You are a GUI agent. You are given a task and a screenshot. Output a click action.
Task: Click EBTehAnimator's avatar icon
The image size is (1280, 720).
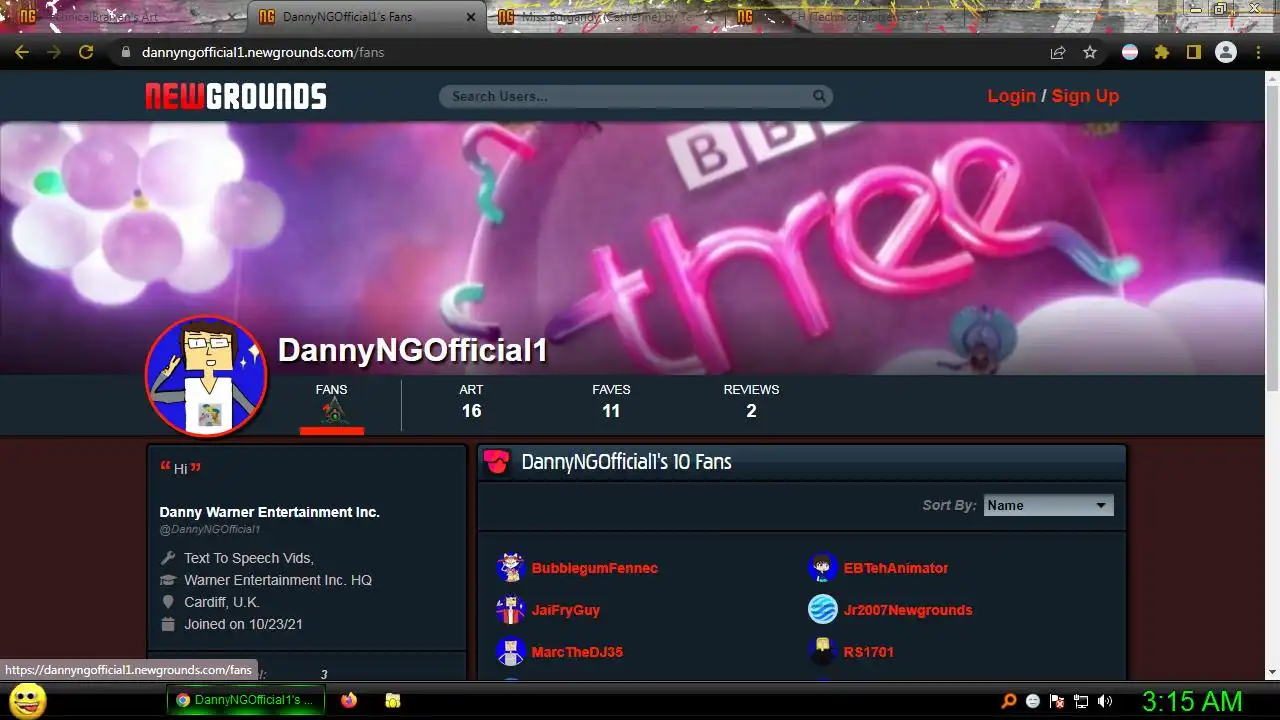(823, 568)
